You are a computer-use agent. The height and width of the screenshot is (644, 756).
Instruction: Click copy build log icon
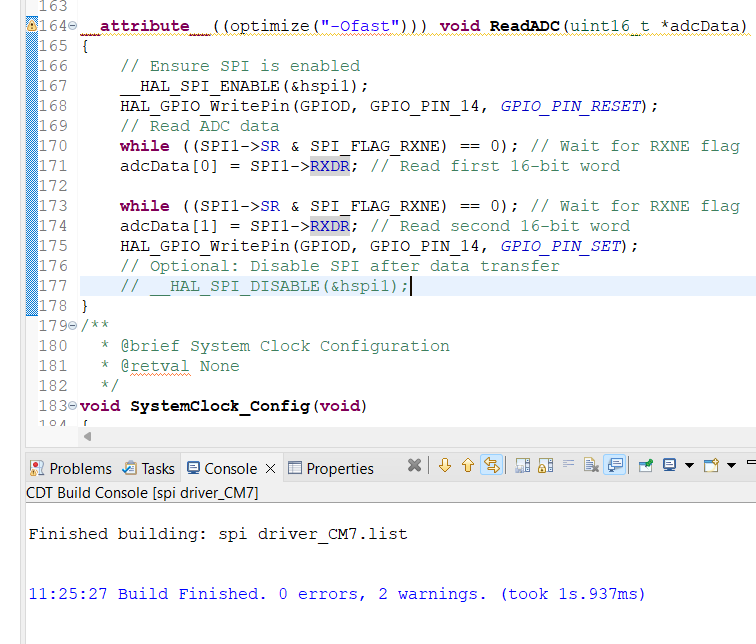[522, 466]
